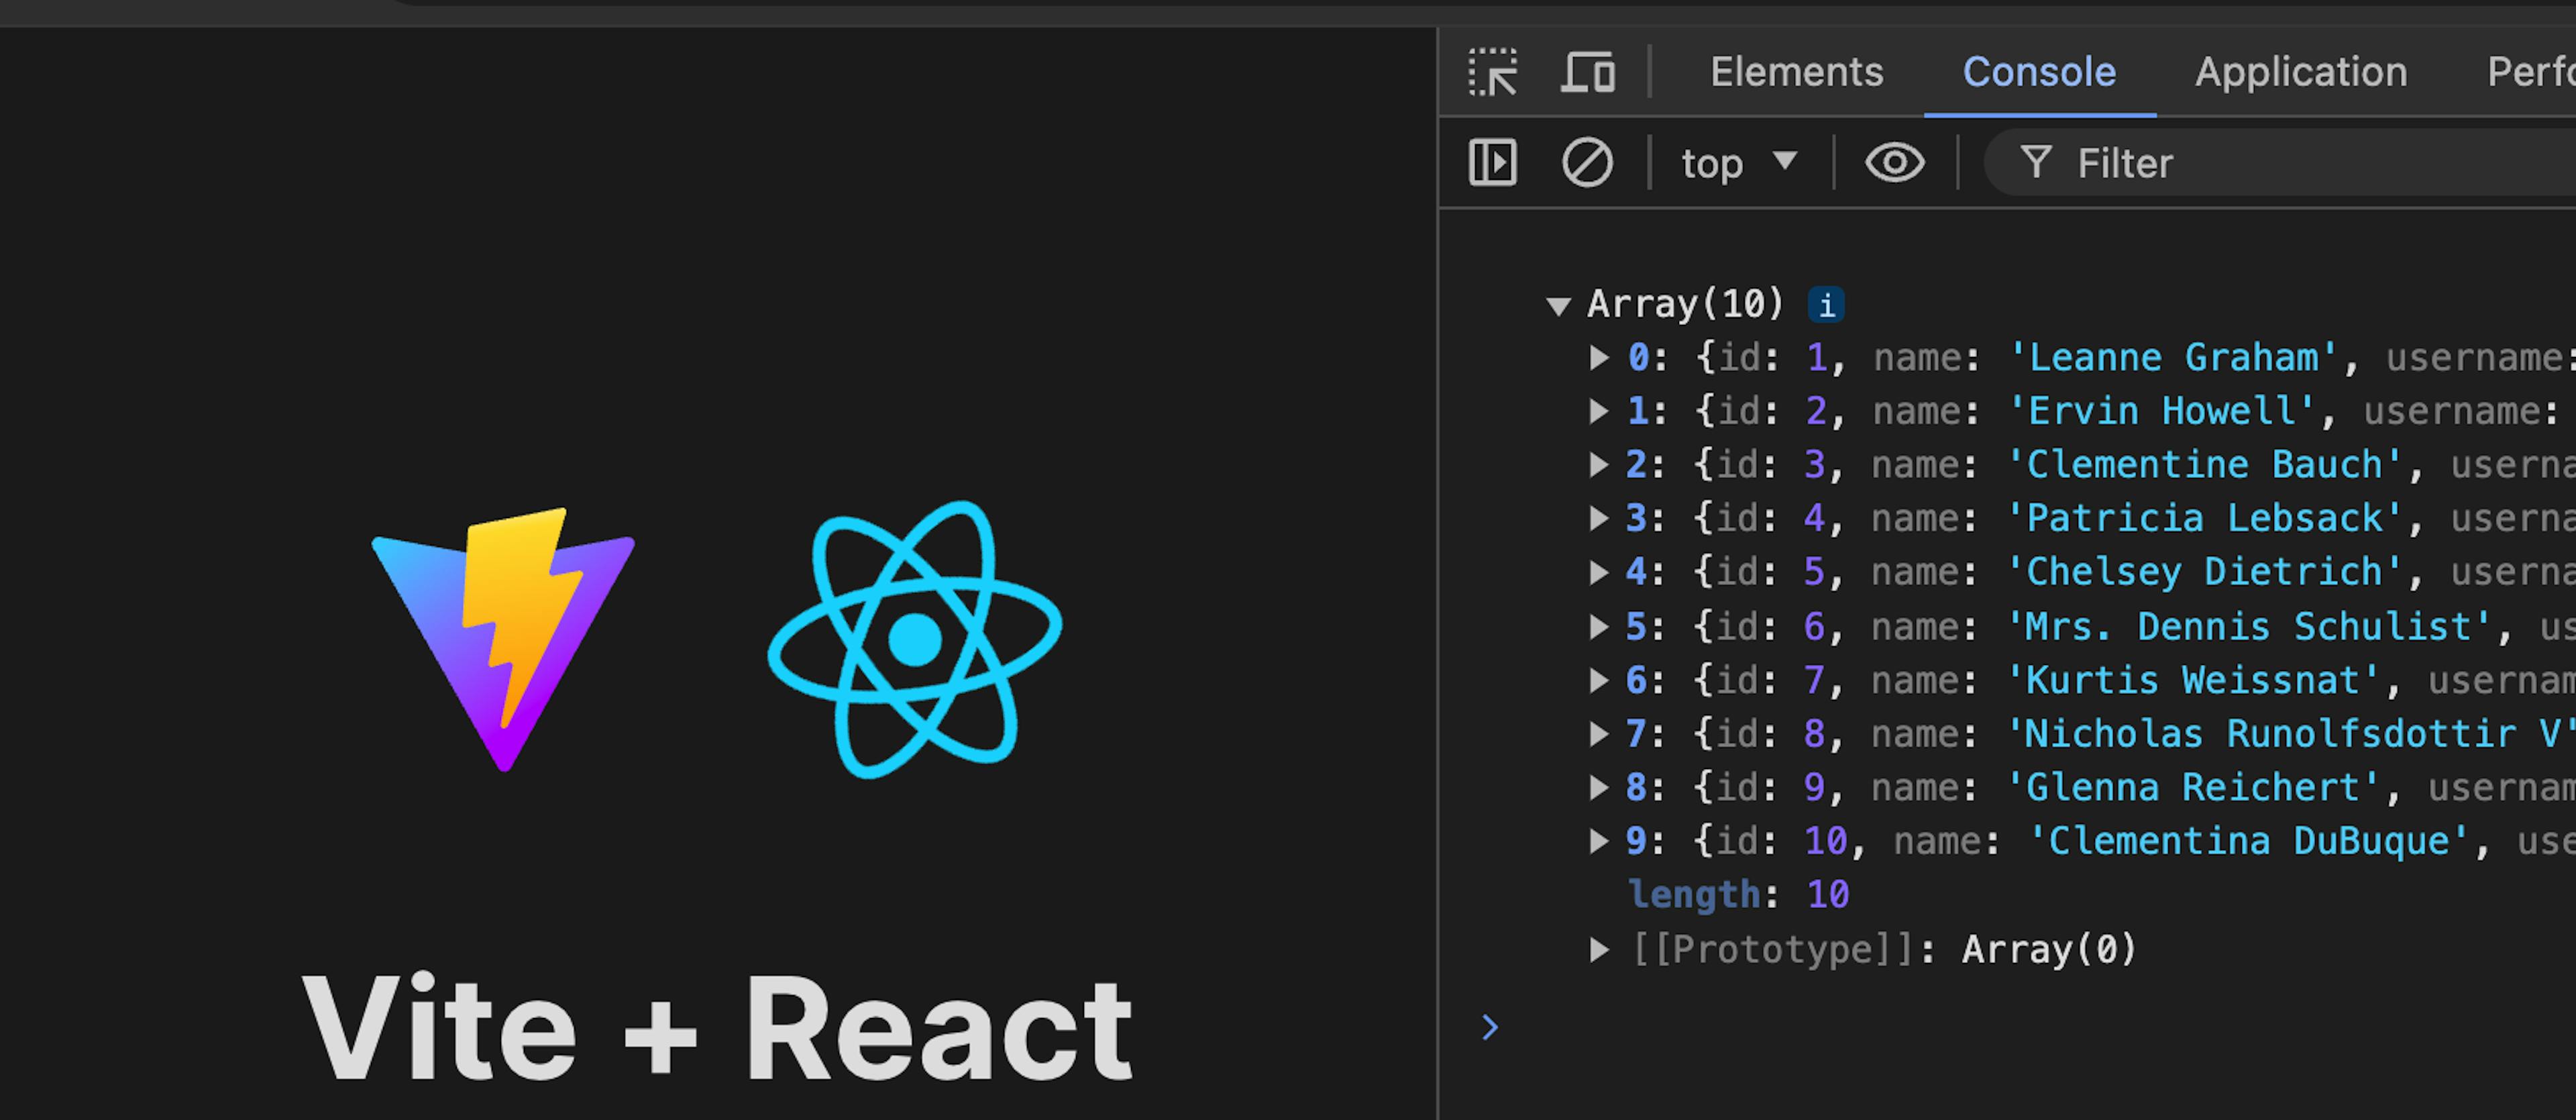Expand item 9 Clementina DuBuque
The height and width of the screenshot is (1120, 2576).
pyautogui.click(x=1599, y=841)
